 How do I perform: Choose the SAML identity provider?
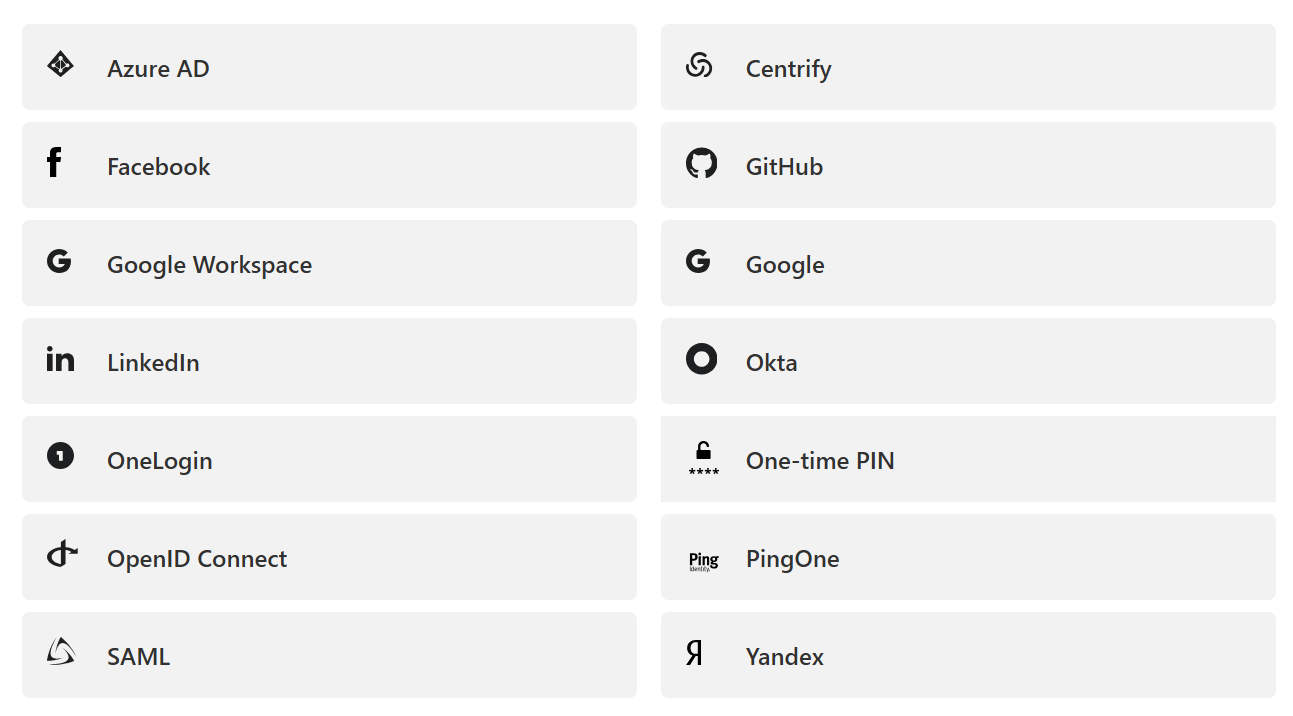coord(329,656)
